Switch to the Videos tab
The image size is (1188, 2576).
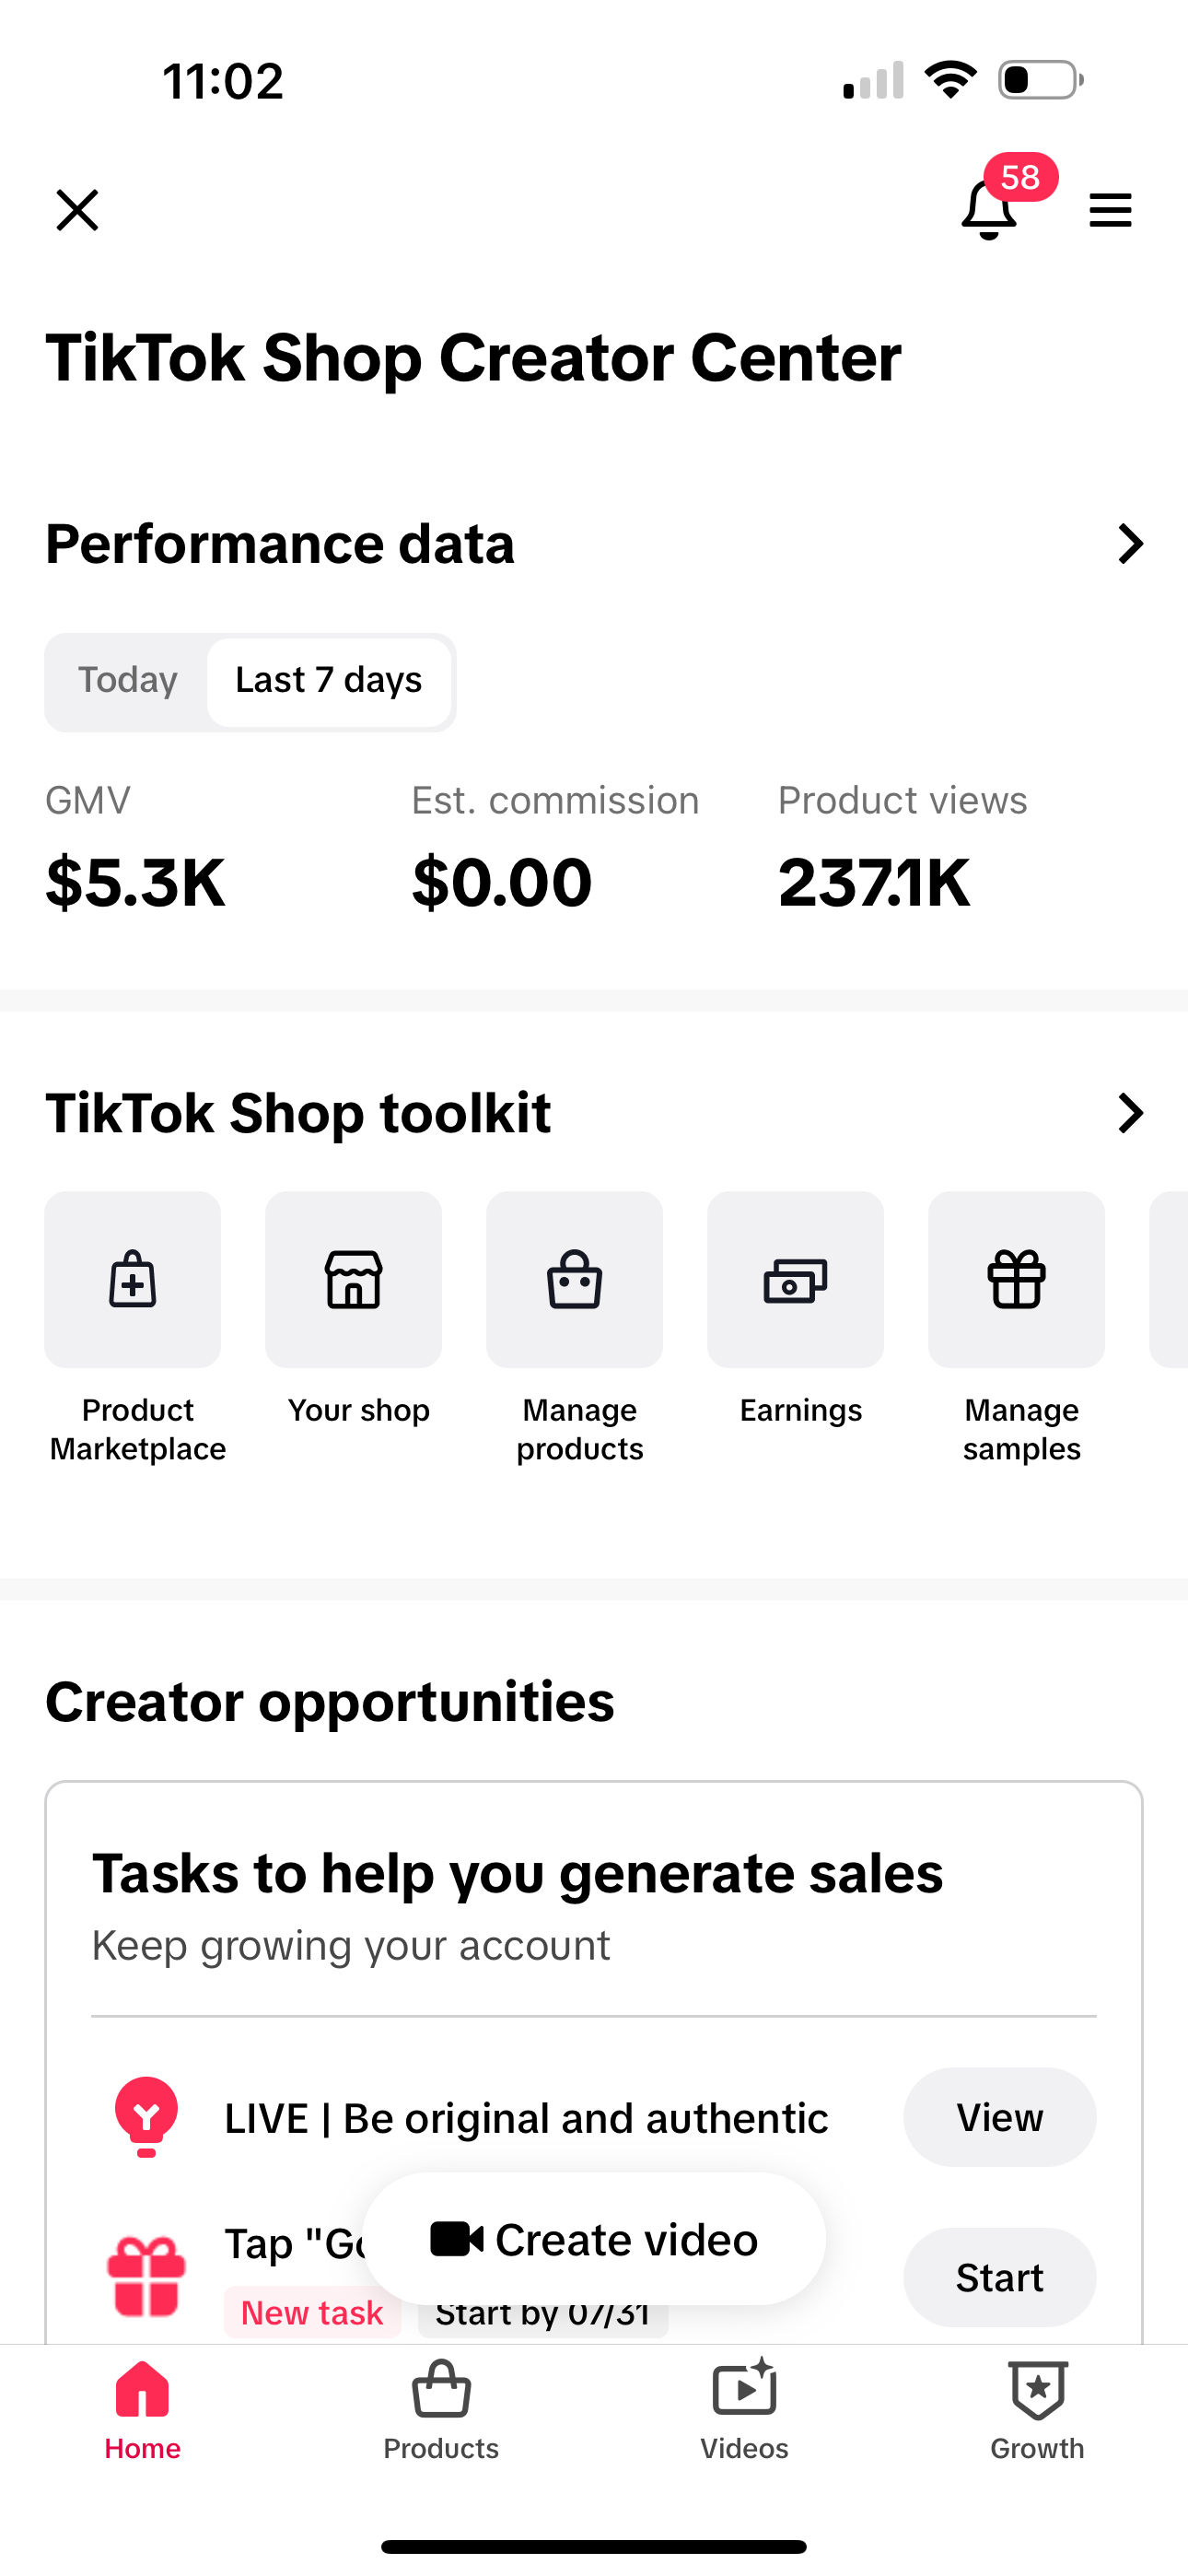744,2410
